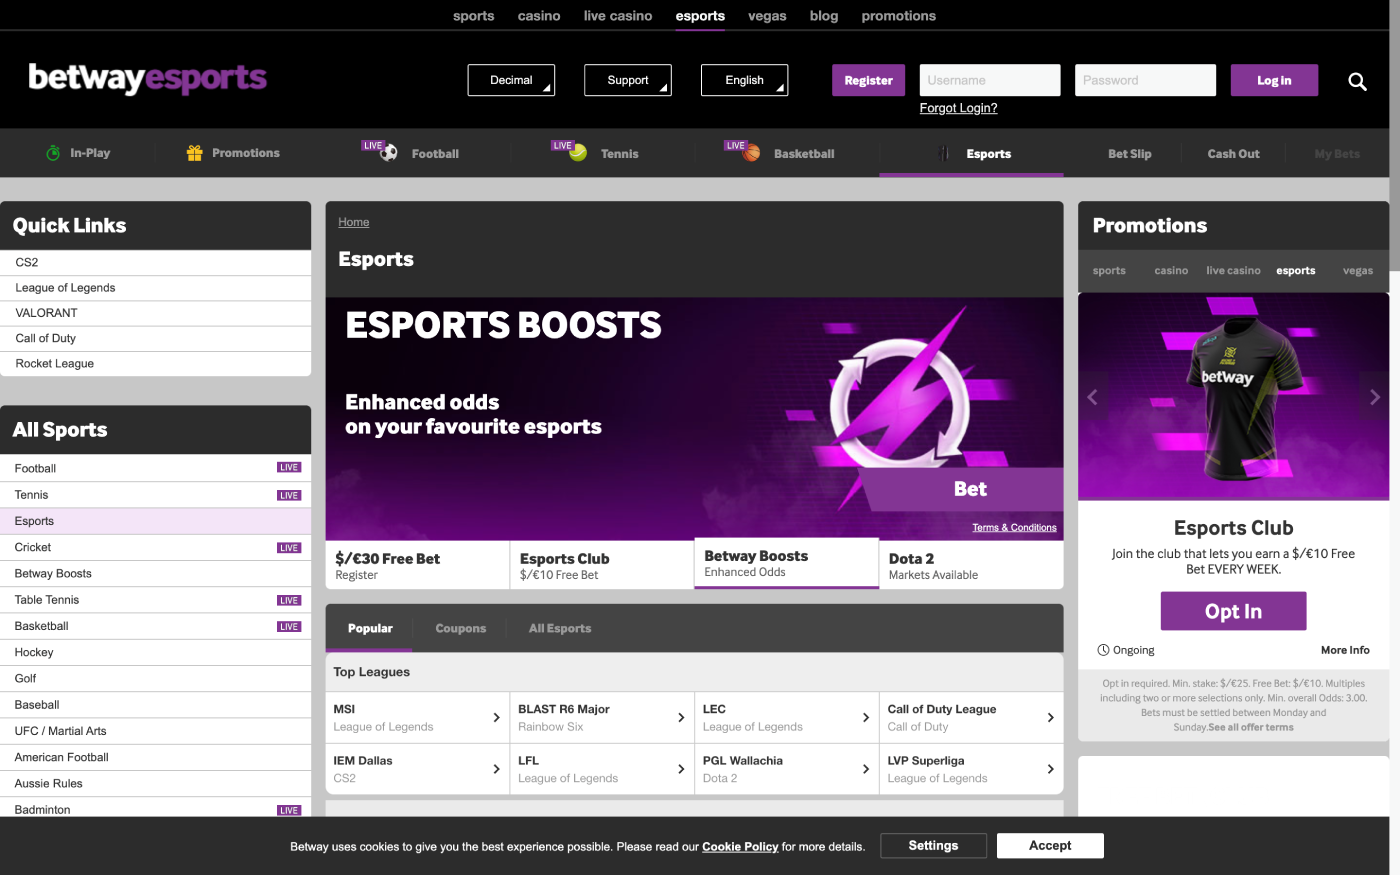Image resolution: width=1400 pixels, height=875 pixels.
Task: Open the Cookie Policy link
Action: (x=740, y=846)
